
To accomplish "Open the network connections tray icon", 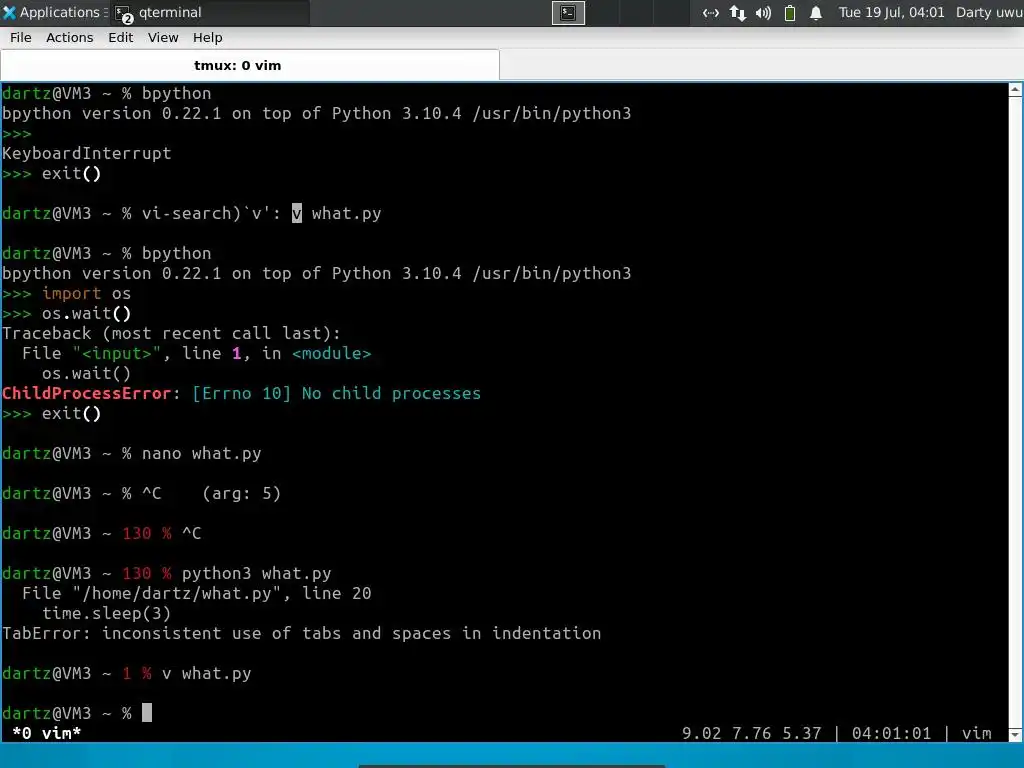I will [x=711, y=12].
